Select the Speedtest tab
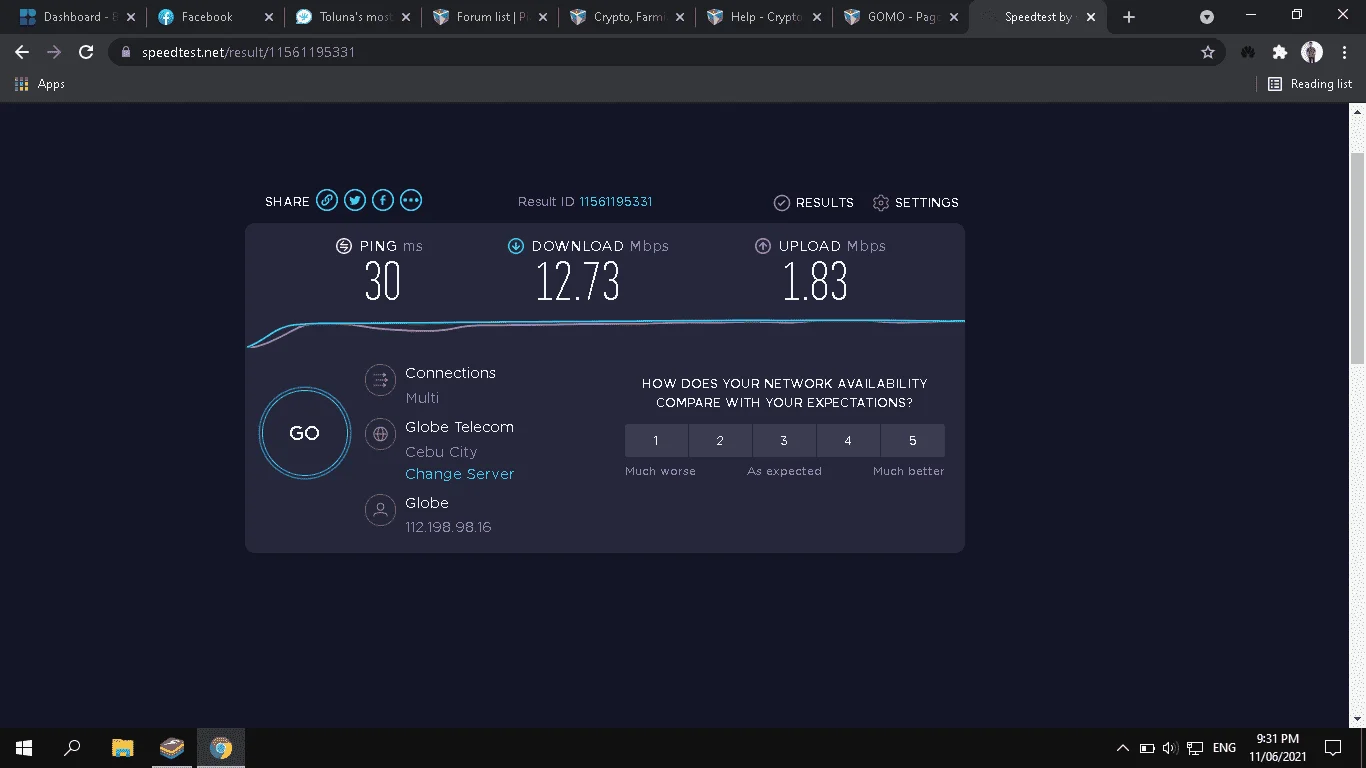The image size is (1366, 768). [1037, 17]
